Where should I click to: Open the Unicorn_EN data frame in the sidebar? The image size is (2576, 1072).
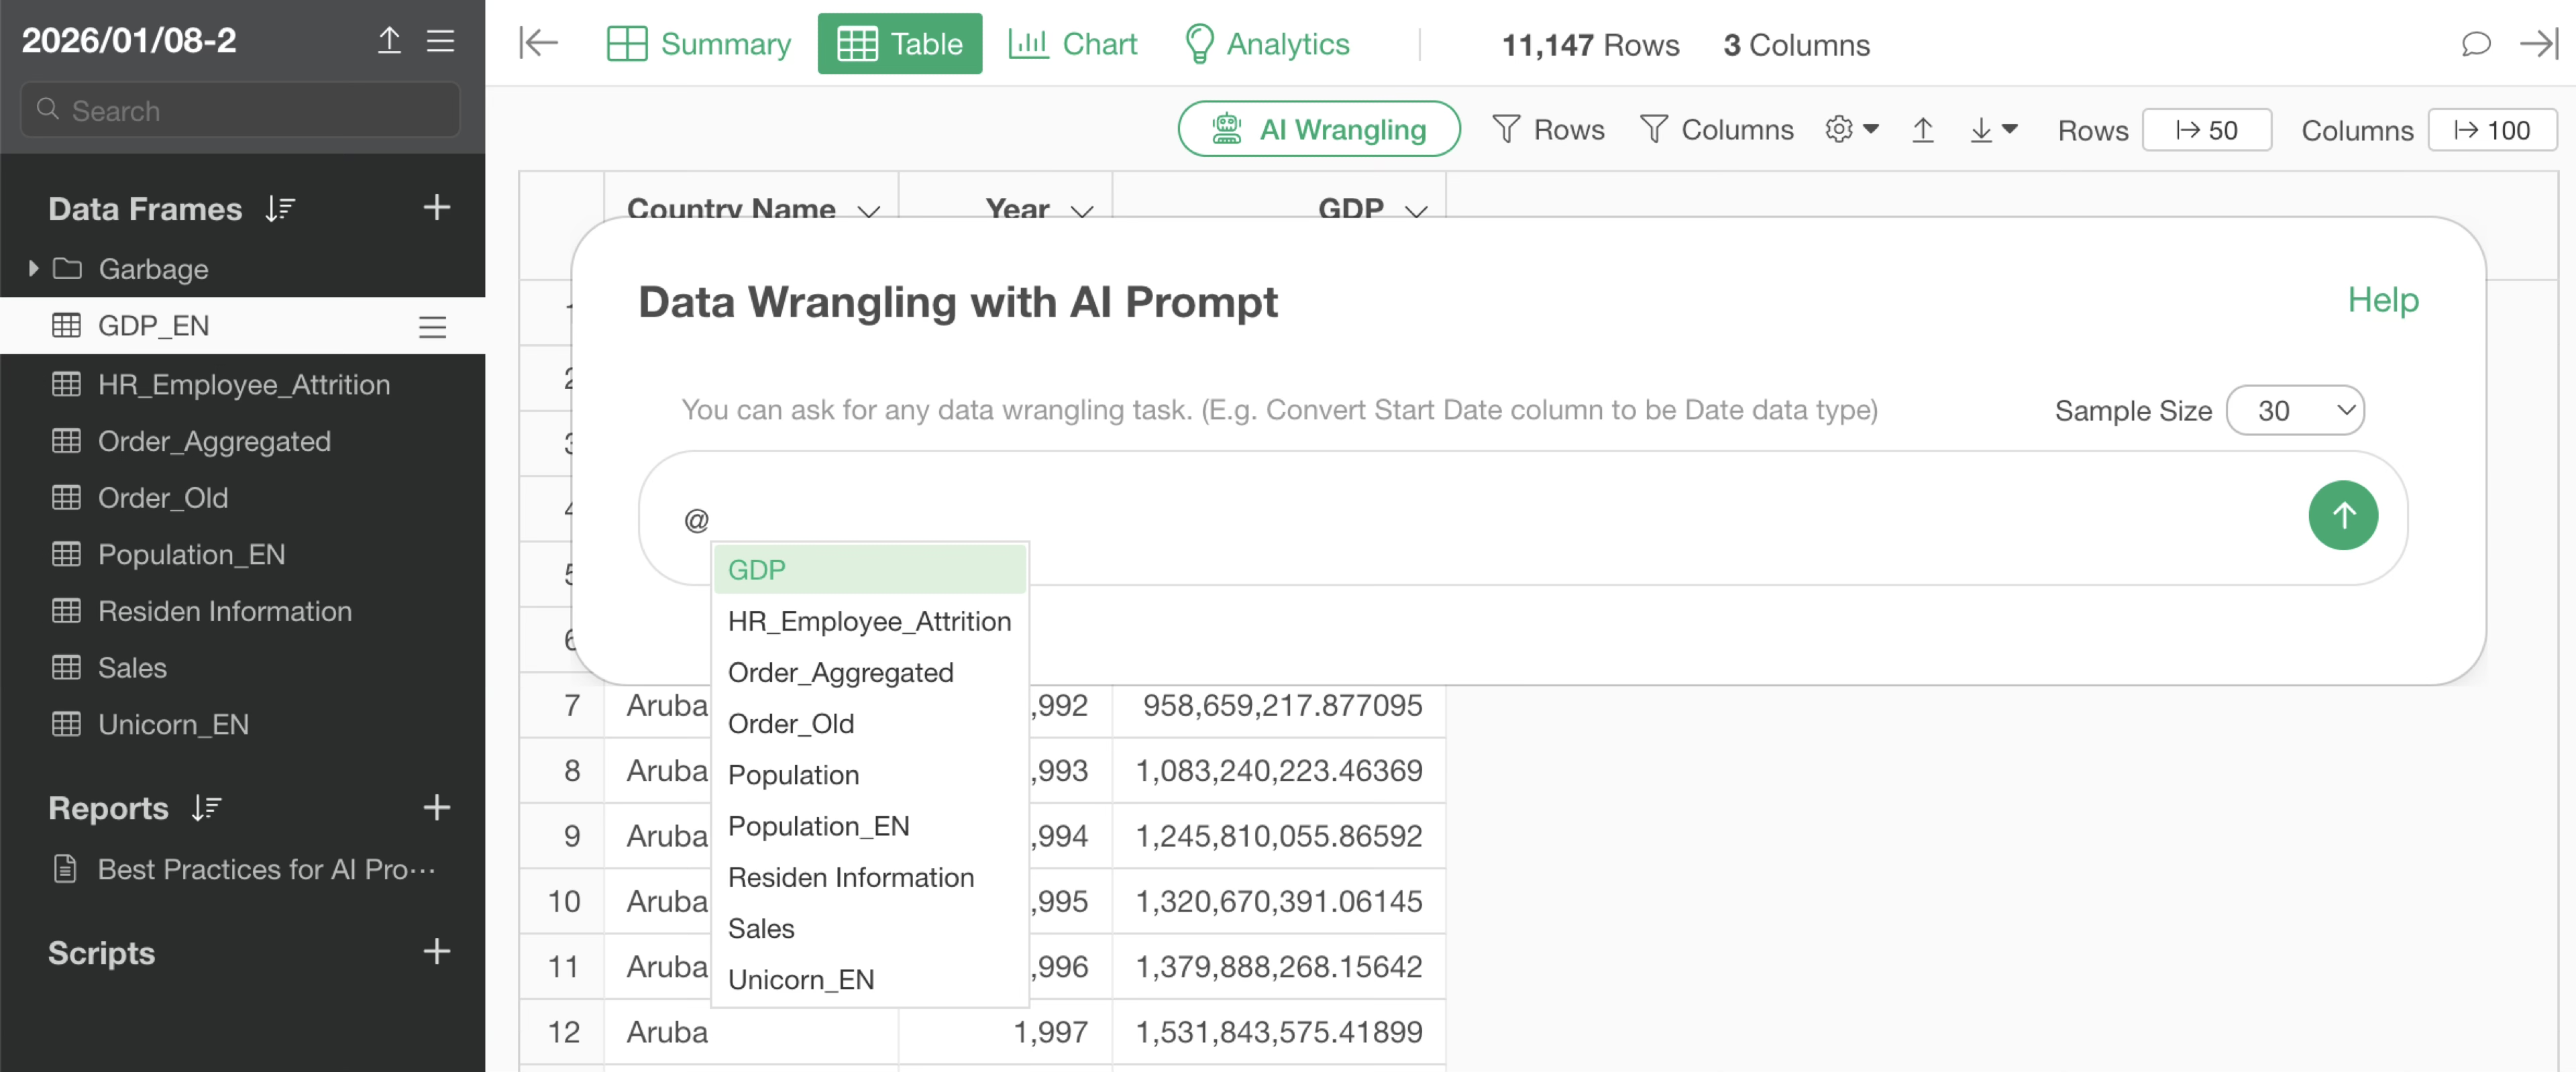coord(173,724)
